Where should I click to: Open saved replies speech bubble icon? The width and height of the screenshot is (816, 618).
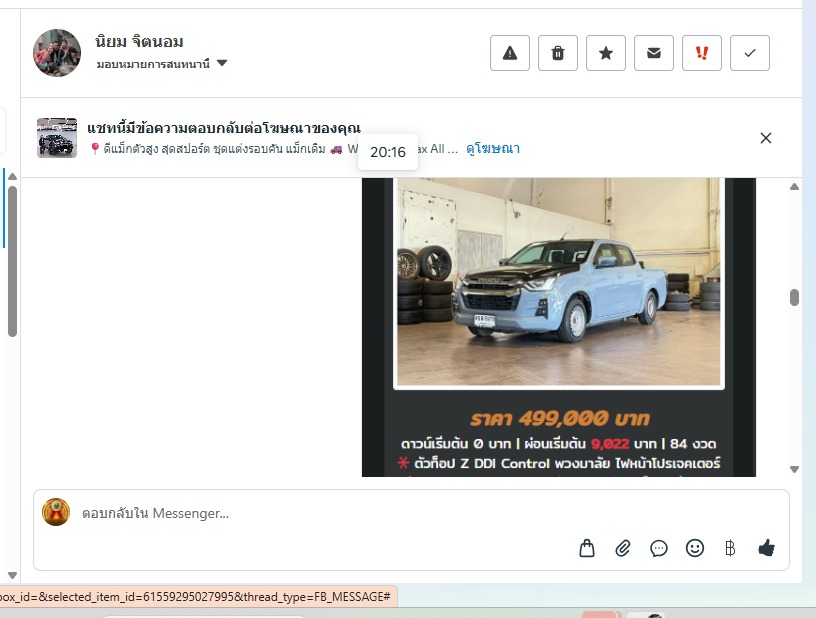coord(659,548)
